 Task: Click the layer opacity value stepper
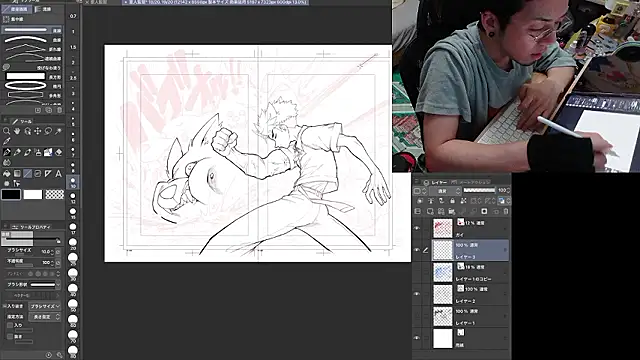click(x=508, y=191)
